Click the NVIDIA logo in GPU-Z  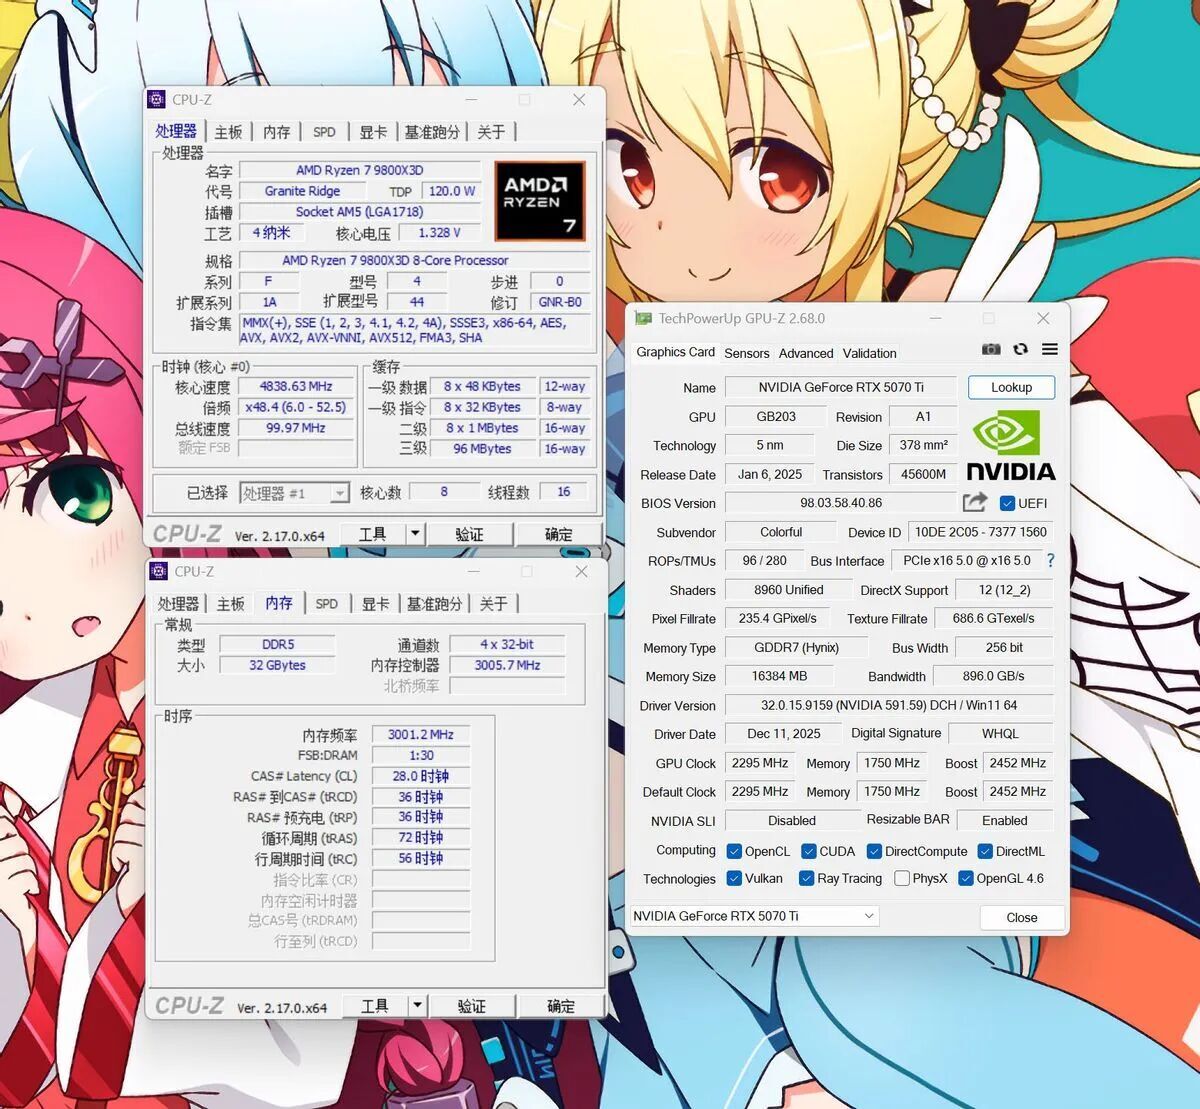click(x=1011, y=445)
